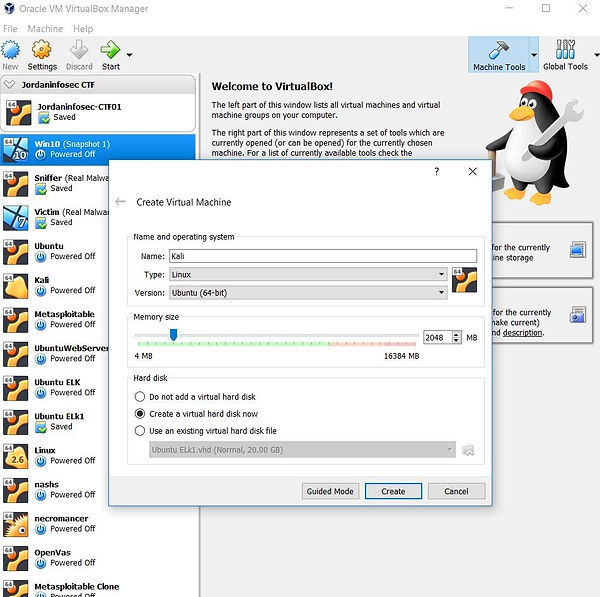Click the Name field containing Kali
Image resolution: width=600 pixels, height=597 pixels.
[323, 256]
